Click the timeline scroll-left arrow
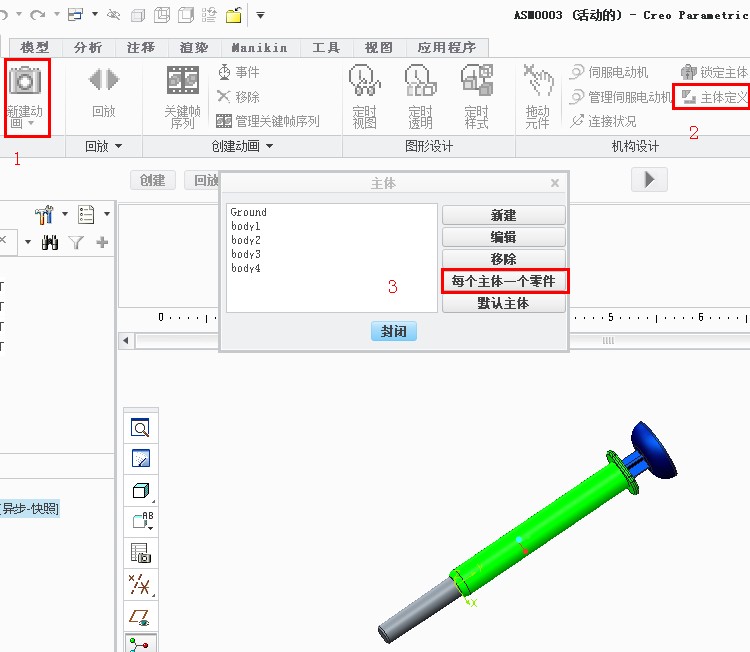This screenshot has height=652, width=750. point(126,341)
